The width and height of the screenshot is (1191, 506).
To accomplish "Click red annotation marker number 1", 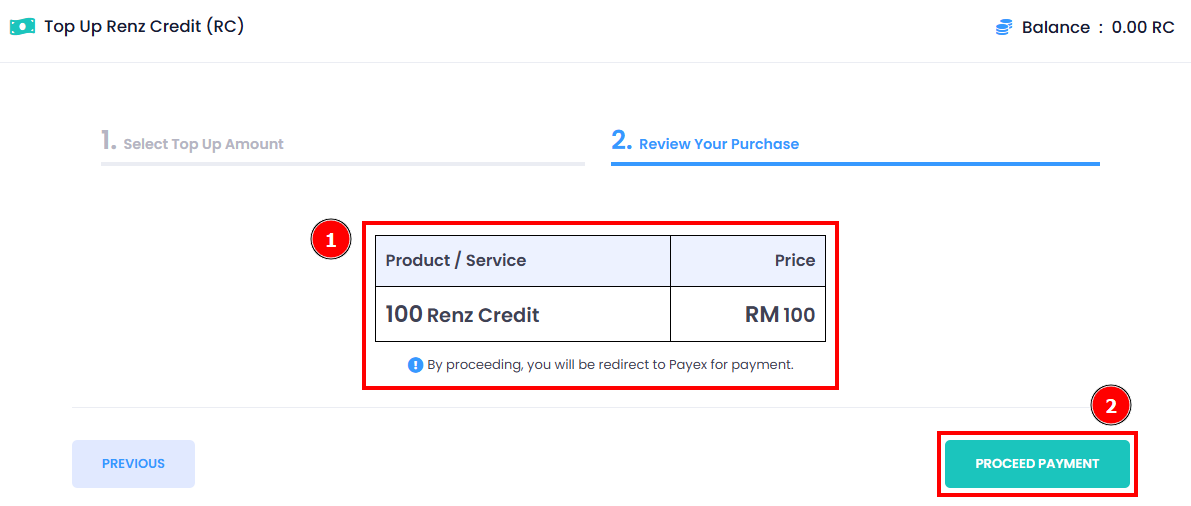I will click(x=330, y=240).
